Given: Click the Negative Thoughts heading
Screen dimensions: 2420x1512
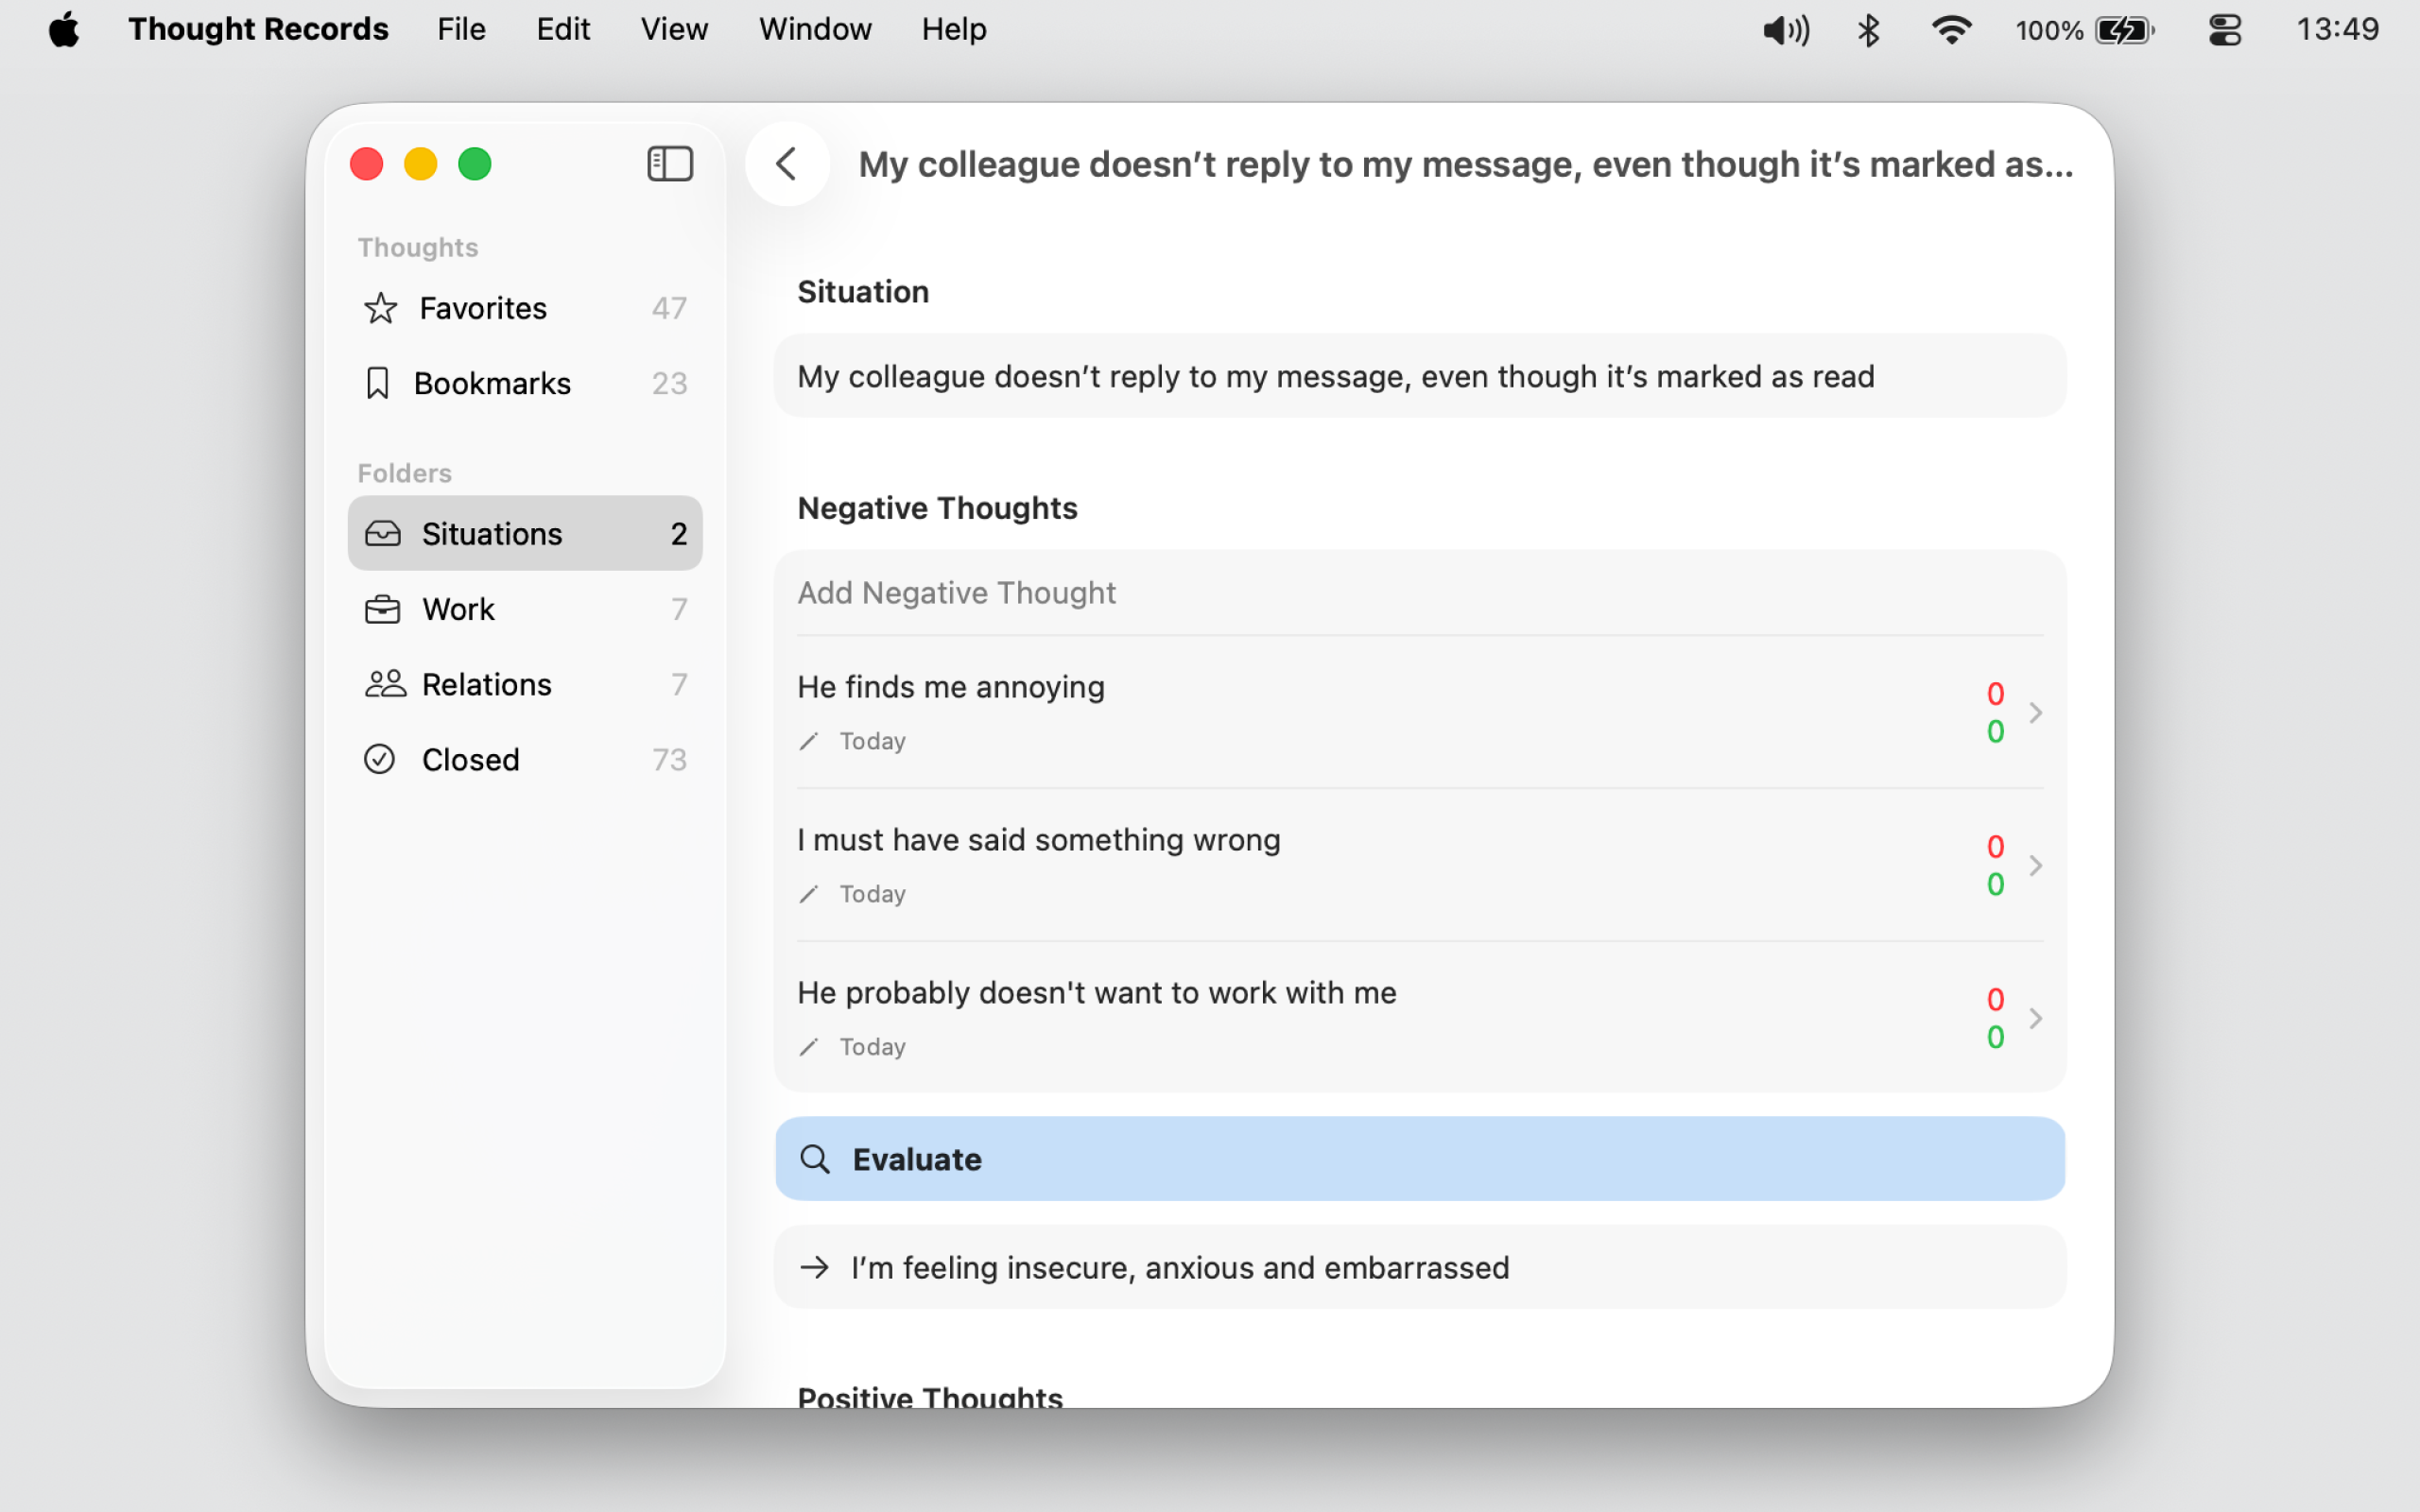Looking at the screenshot, I should point(937,508).
